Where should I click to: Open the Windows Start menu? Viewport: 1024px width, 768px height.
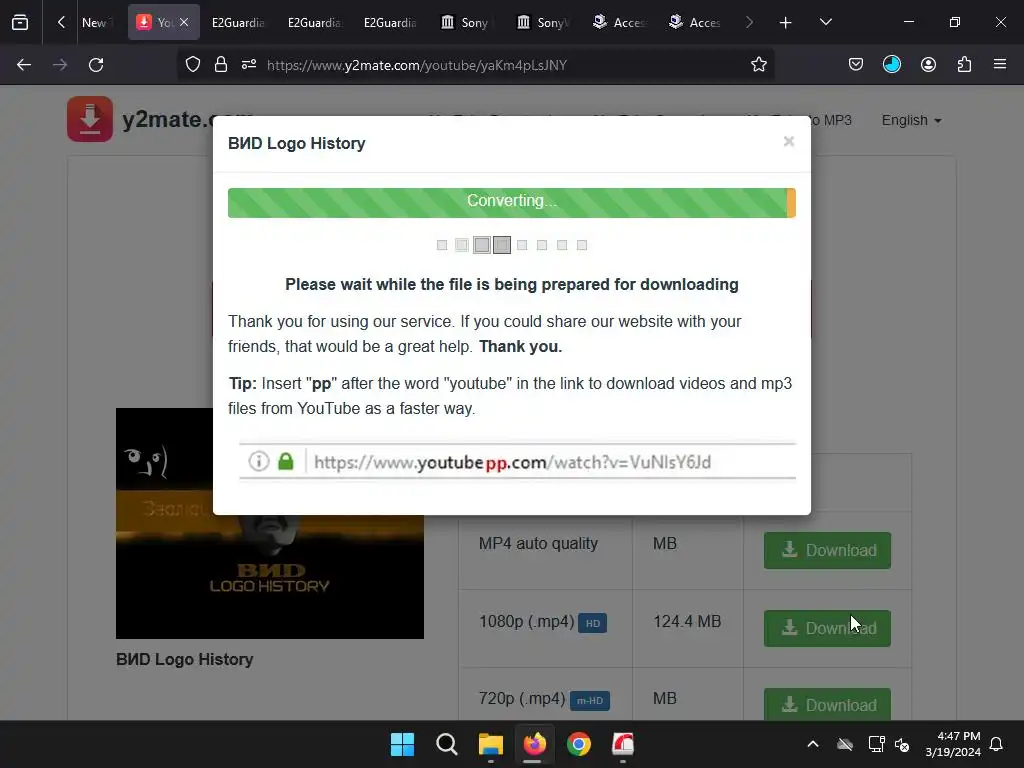coord(402,744)
